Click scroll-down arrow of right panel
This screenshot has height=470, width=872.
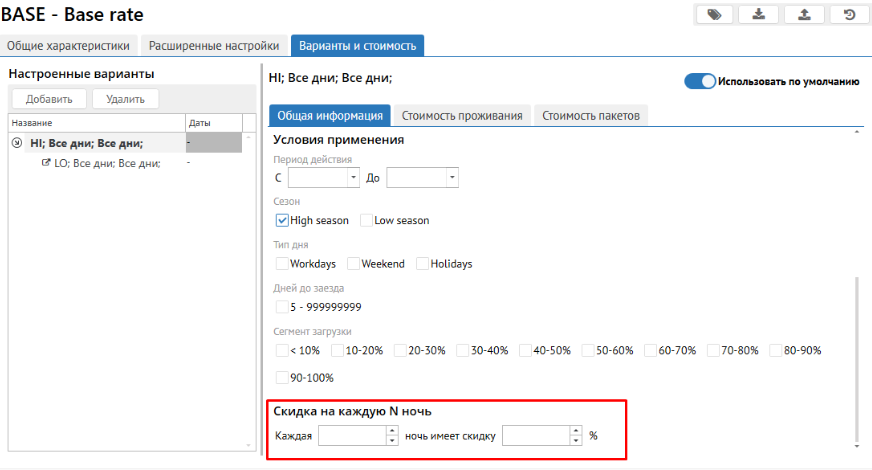coord(857,446)
